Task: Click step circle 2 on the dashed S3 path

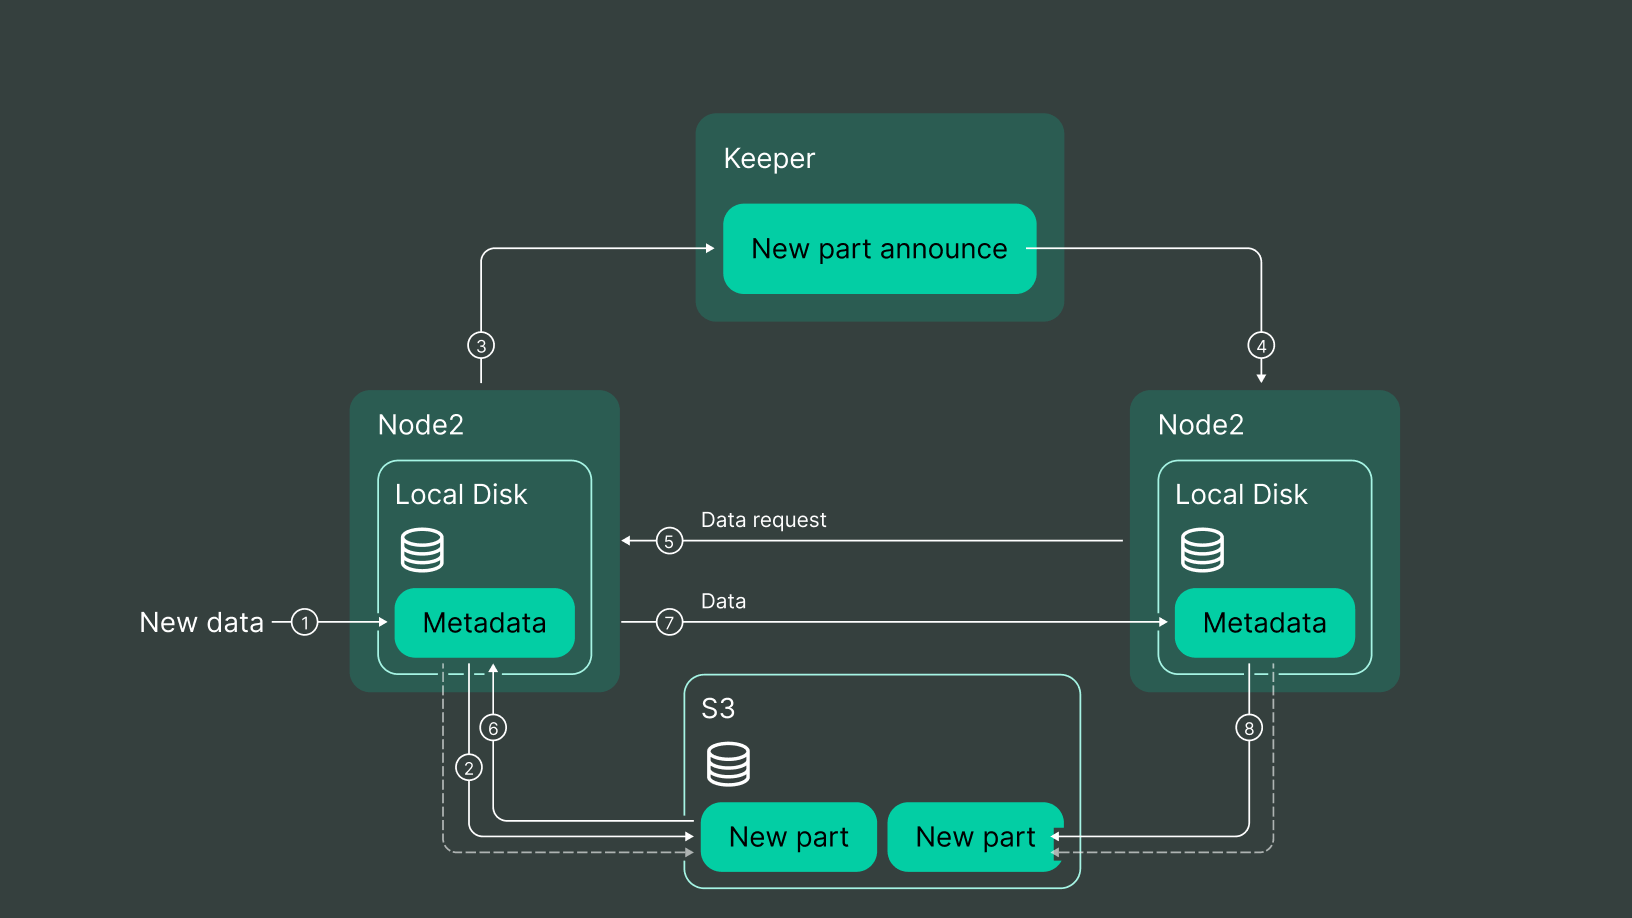Action: point(468,768)
